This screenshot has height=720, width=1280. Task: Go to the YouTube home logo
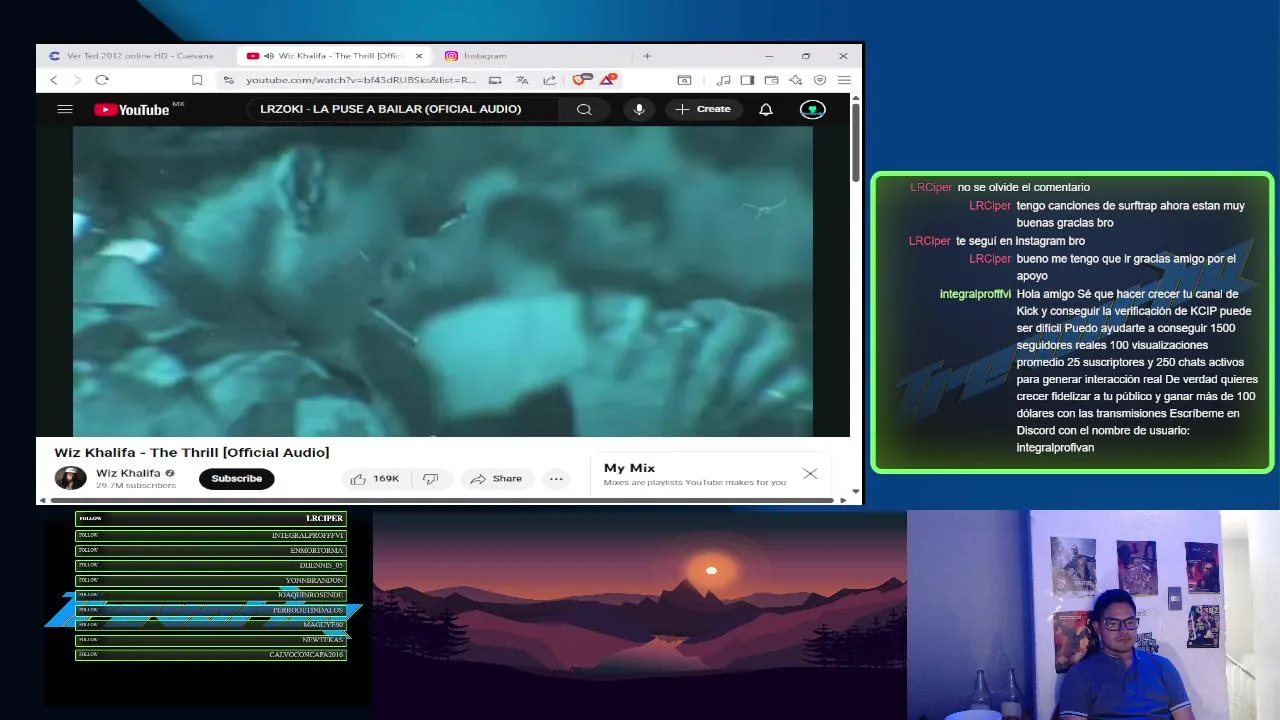pyautogui.click(x=132, y=110)
